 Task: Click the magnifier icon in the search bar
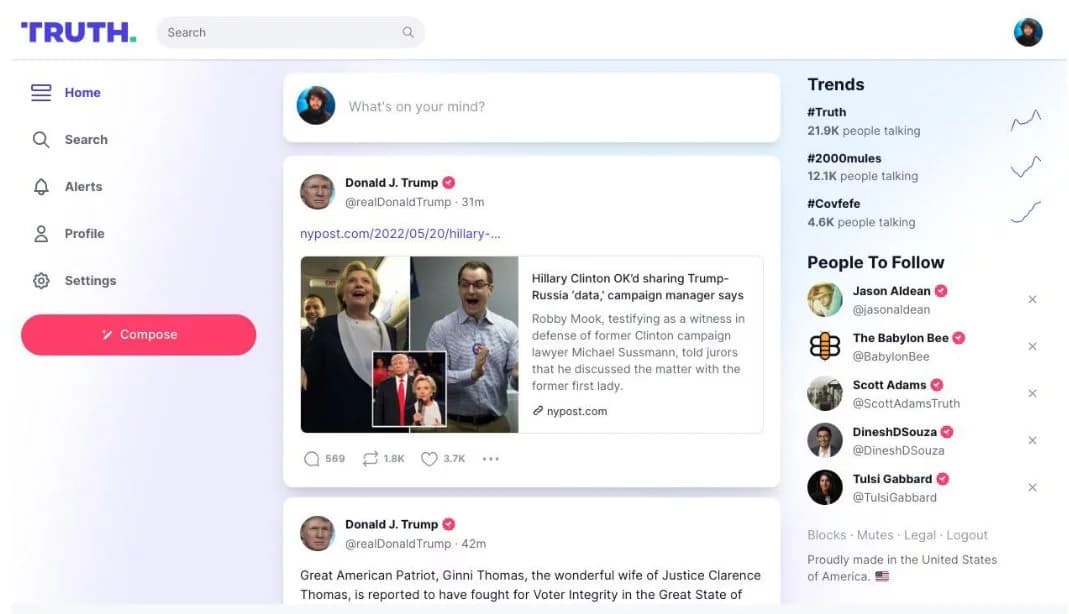(x=408, y=32)
